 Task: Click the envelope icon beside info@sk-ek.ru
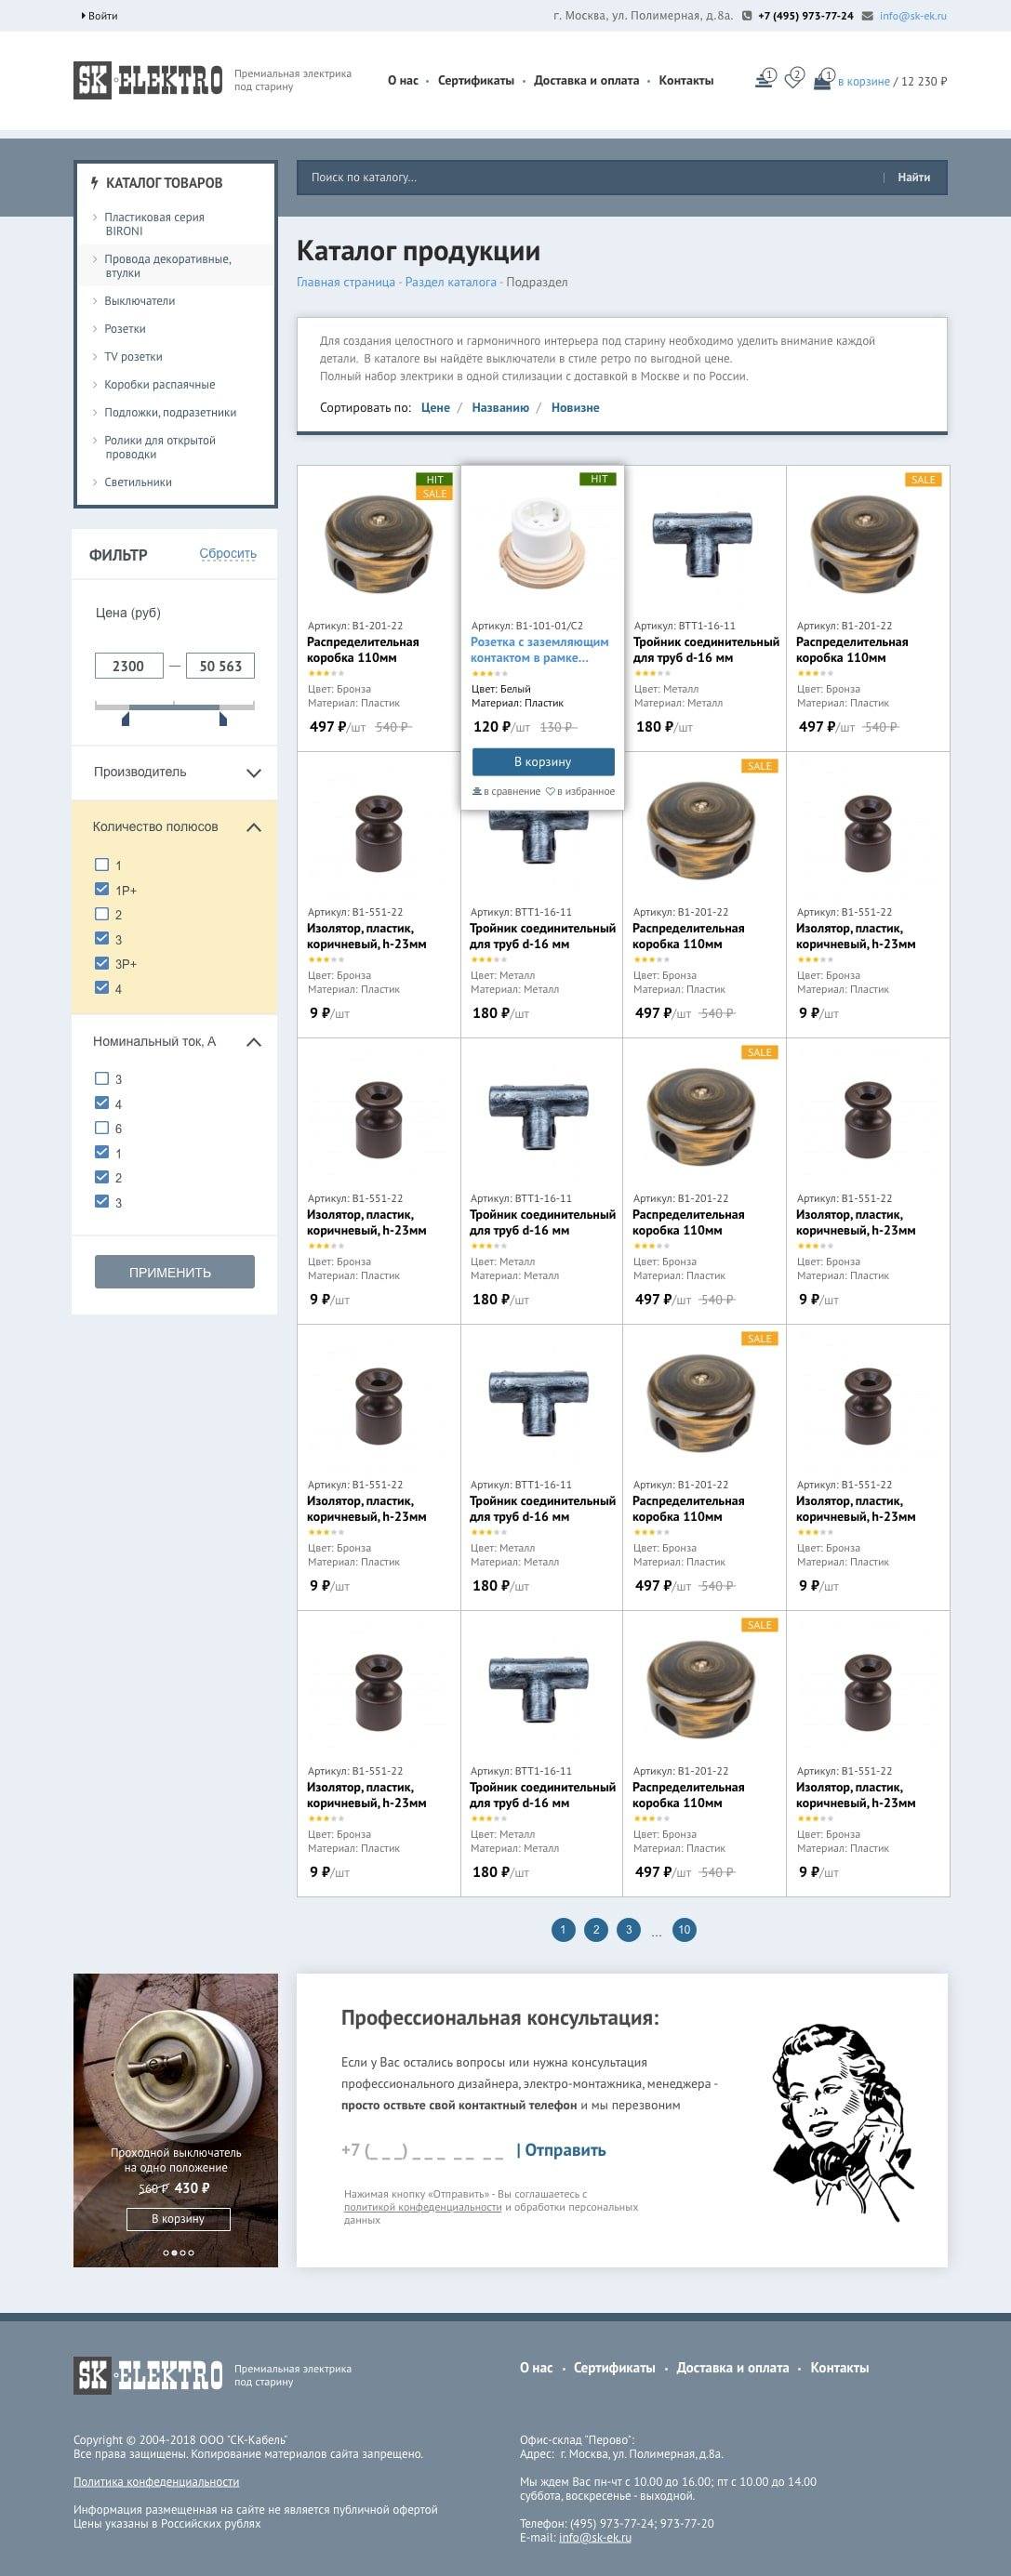point(867,16)
